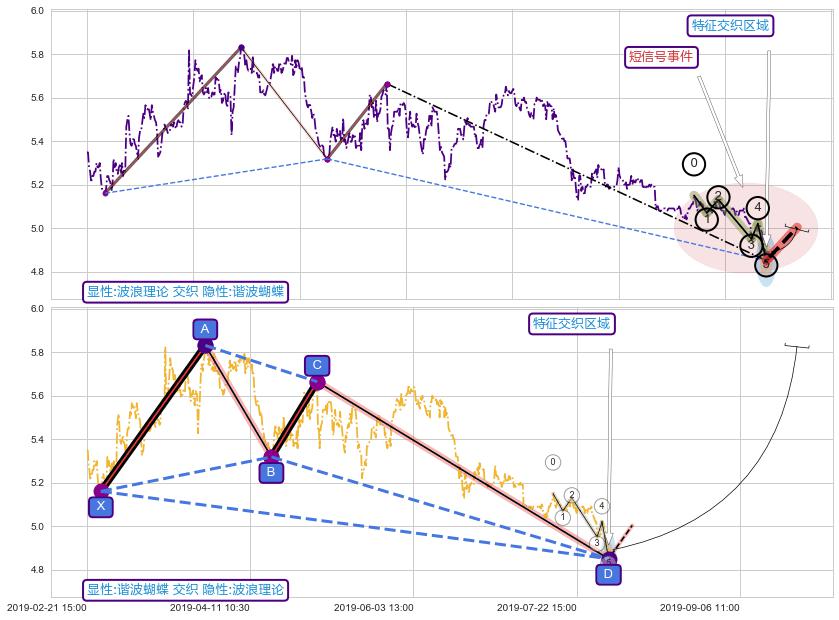Click the blue point A label box
The width and height of the screenshot is (839, 620).
(x=204, y=329)
